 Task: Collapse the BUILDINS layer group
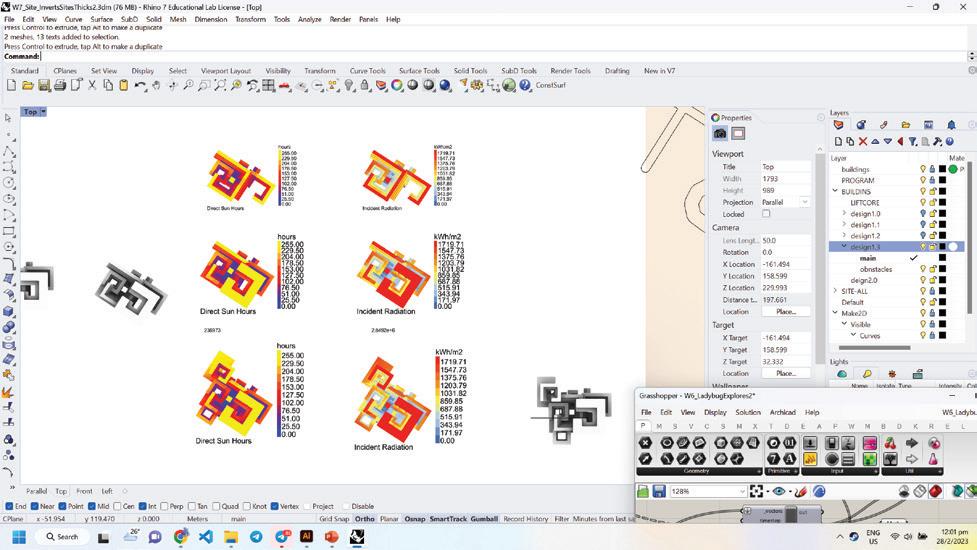click(x=835, y=191)
